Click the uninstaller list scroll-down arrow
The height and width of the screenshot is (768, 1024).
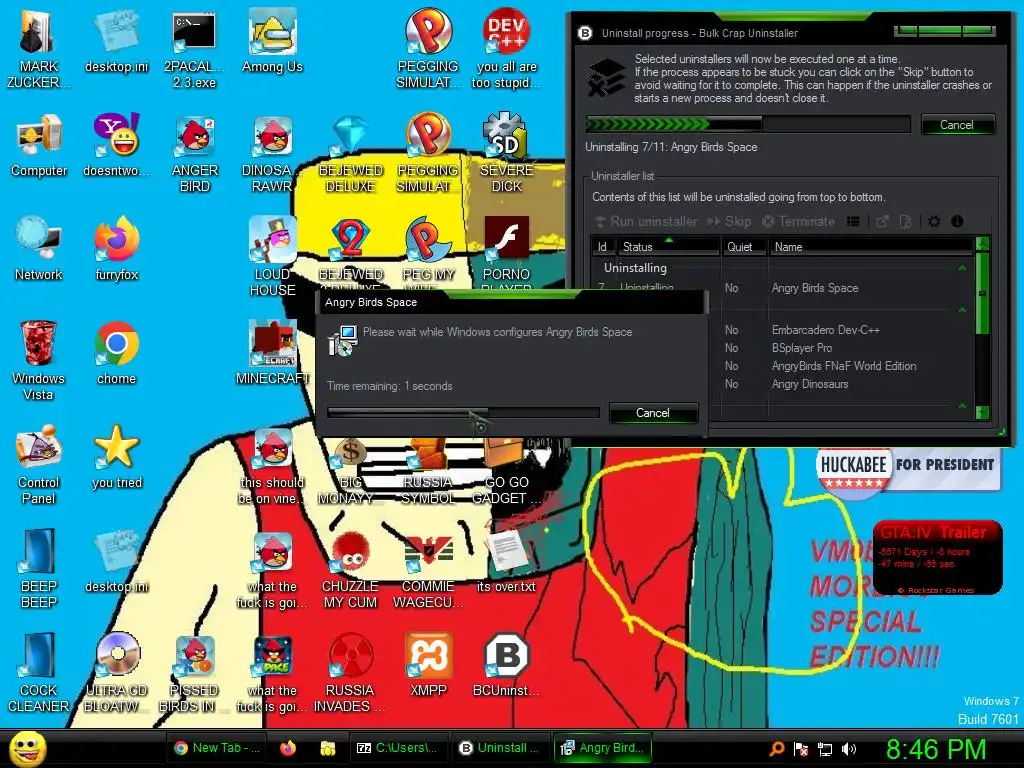982,412
